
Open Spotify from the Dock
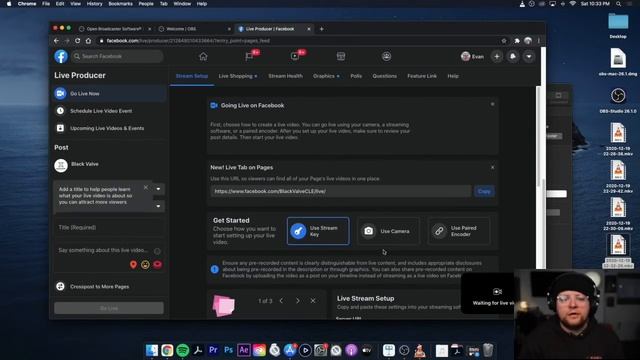pos(182,350)
